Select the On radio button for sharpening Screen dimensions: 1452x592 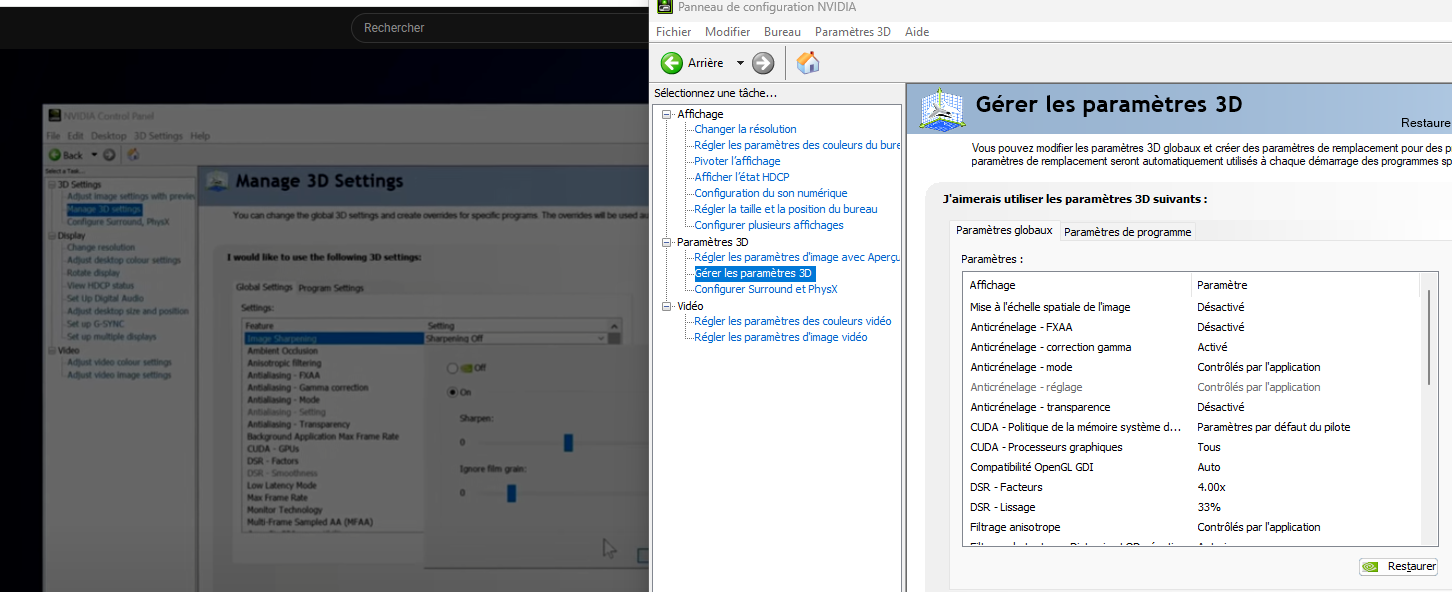click(x=453, y=392)
